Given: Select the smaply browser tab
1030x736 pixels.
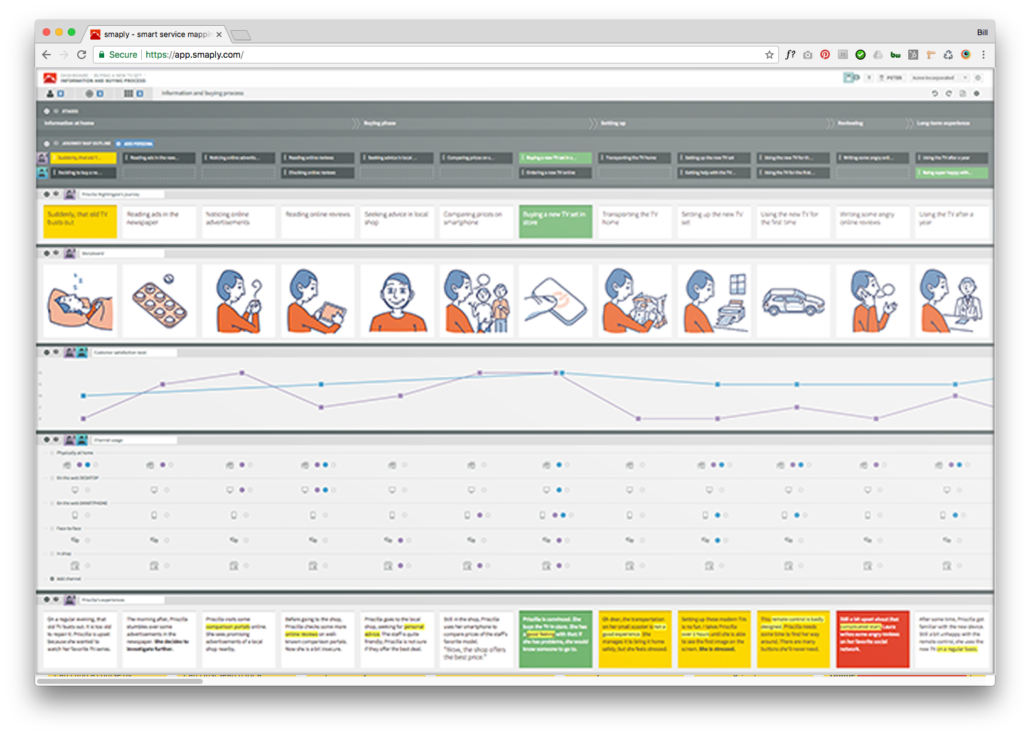Looking at the screenshot, I should (x=156, y=34).
